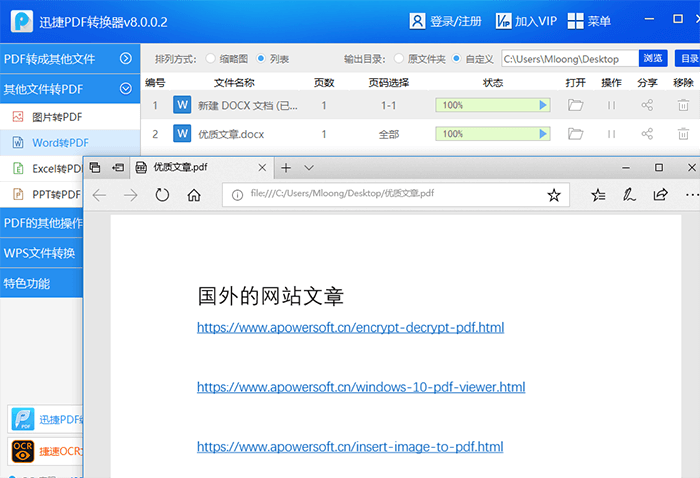700x478 pixels.
Task: Share the 优质文章.docx file
Action: click(x=647, y=134)
